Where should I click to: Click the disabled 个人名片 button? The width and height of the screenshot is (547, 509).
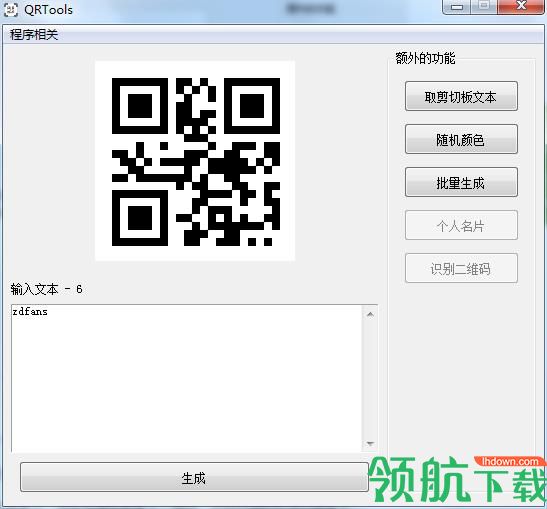point(461,225)
